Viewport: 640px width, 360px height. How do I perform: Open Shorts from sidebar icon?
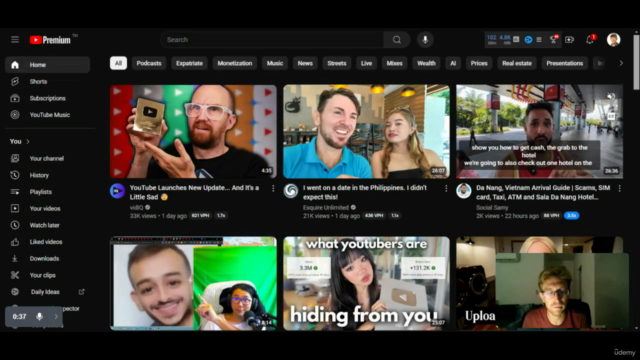[15, 82]
